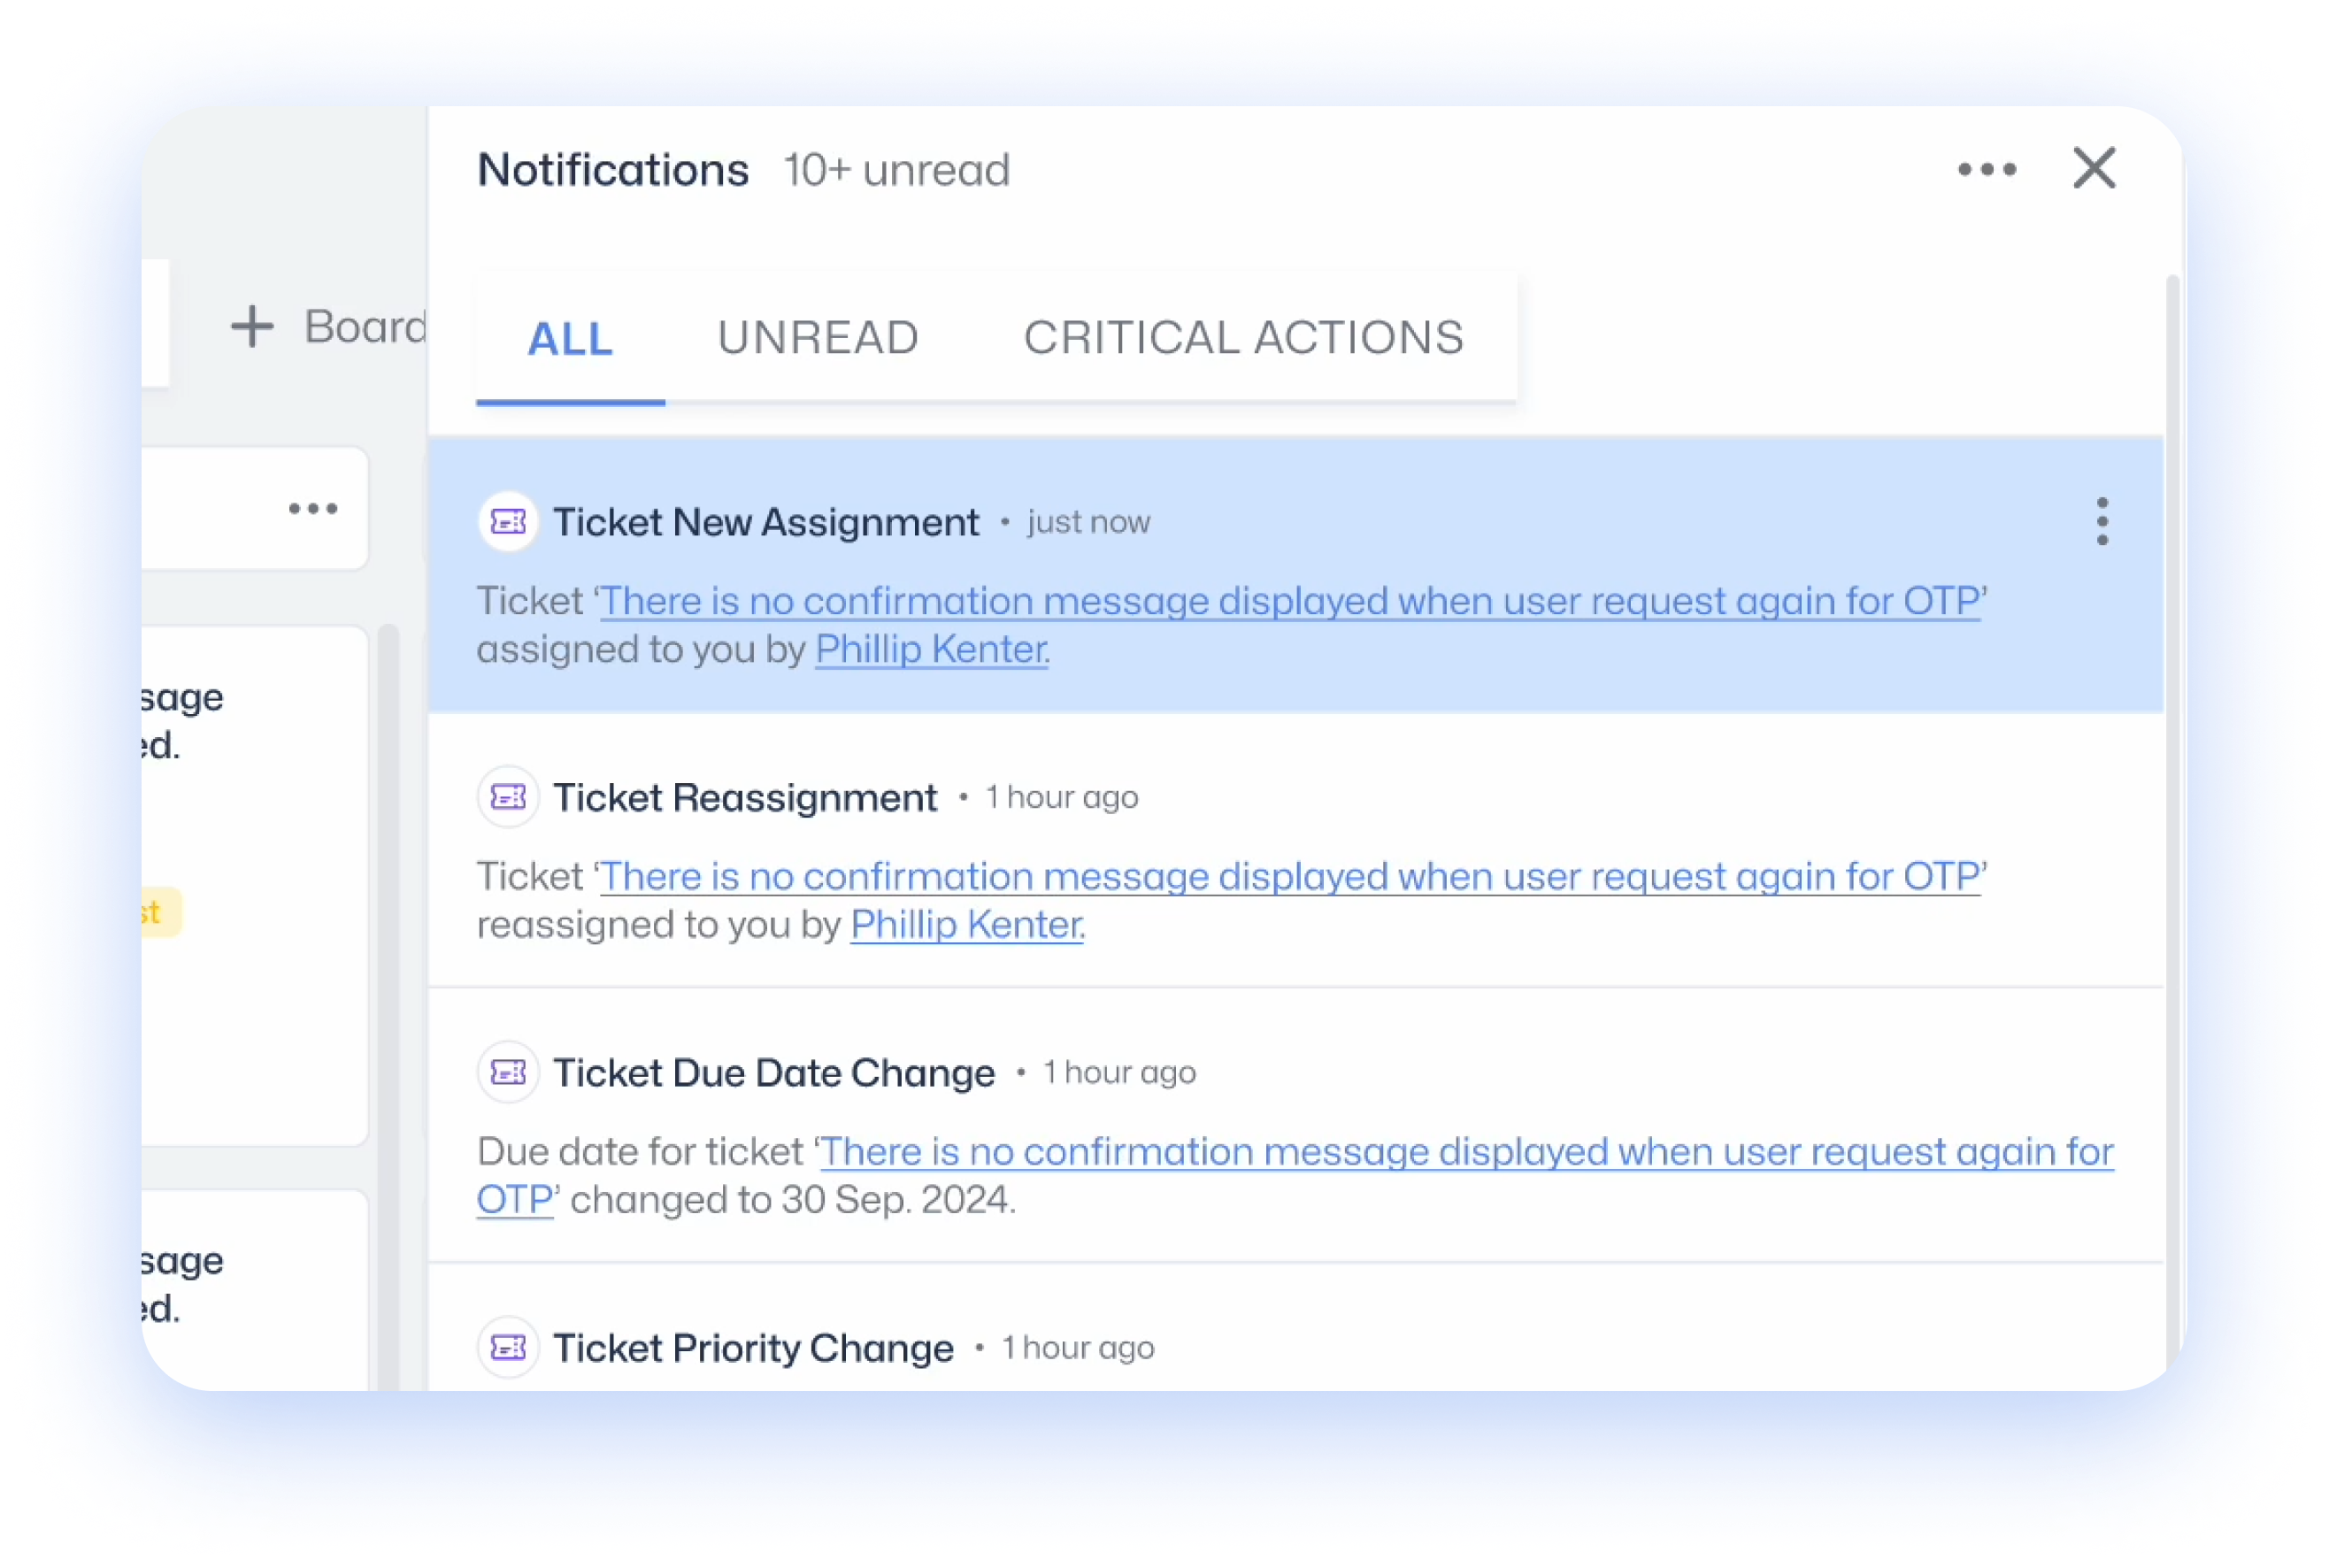Click the Ticket Due Date Change icon
2329x1568 pixels.
point(508,1072)
